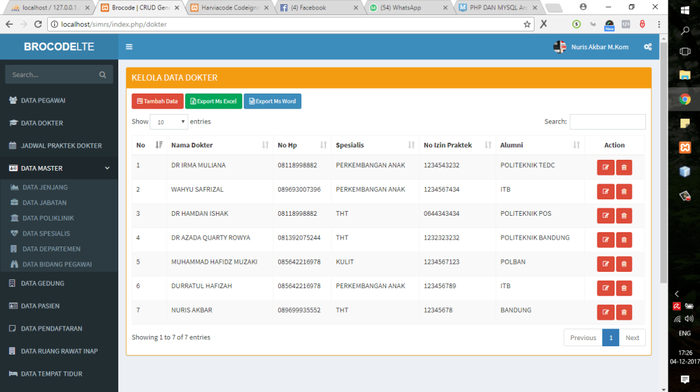700x392 pixels.
Task: Open DATA JENJANG submenu item
Action: click(59, 188)
